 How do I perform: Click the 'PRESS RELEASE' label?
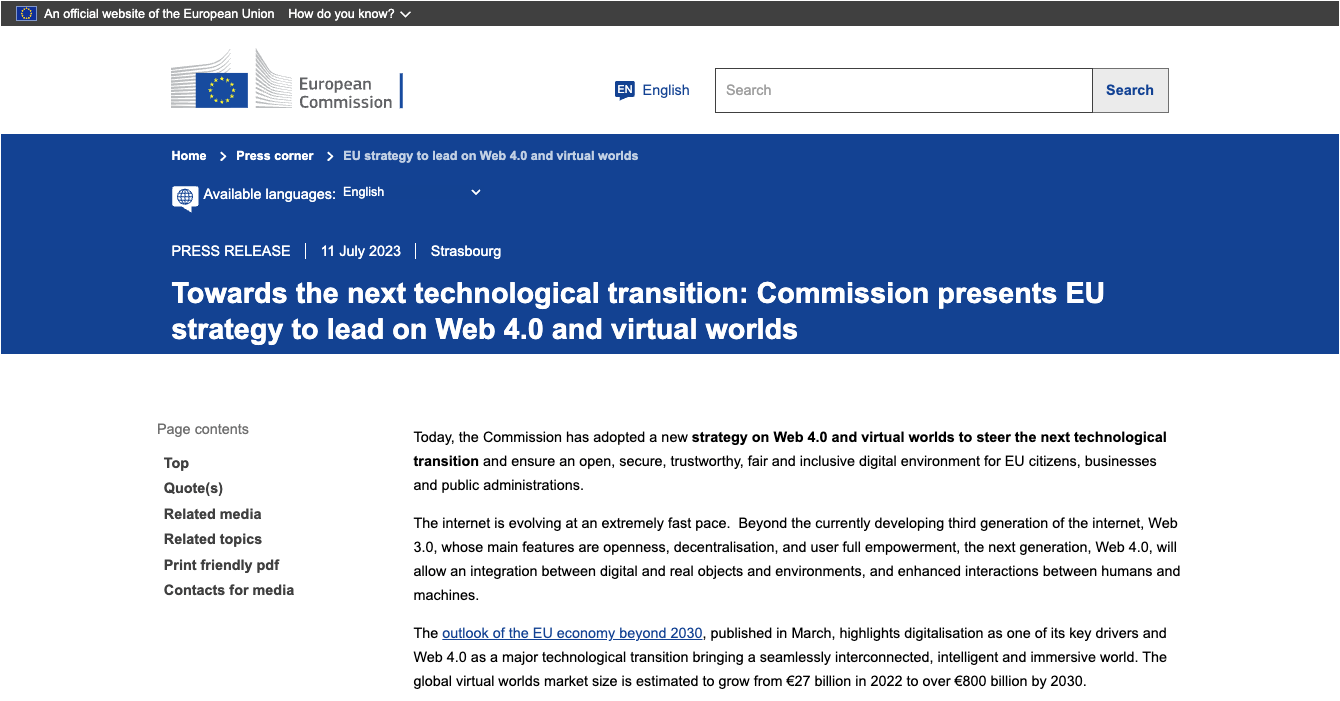tap(231, 251)
